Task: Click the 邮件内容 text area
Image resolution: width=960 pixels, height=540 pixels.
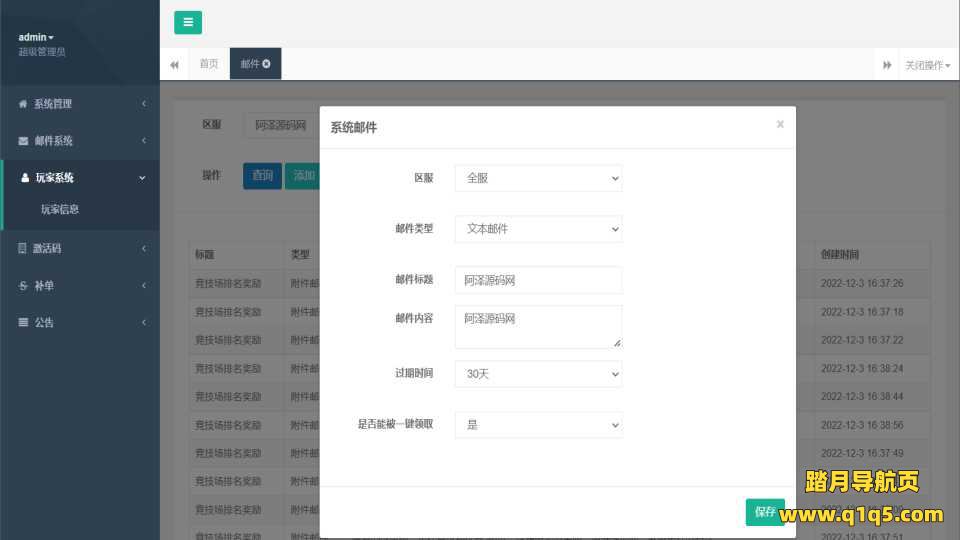Action: [538, 327]
